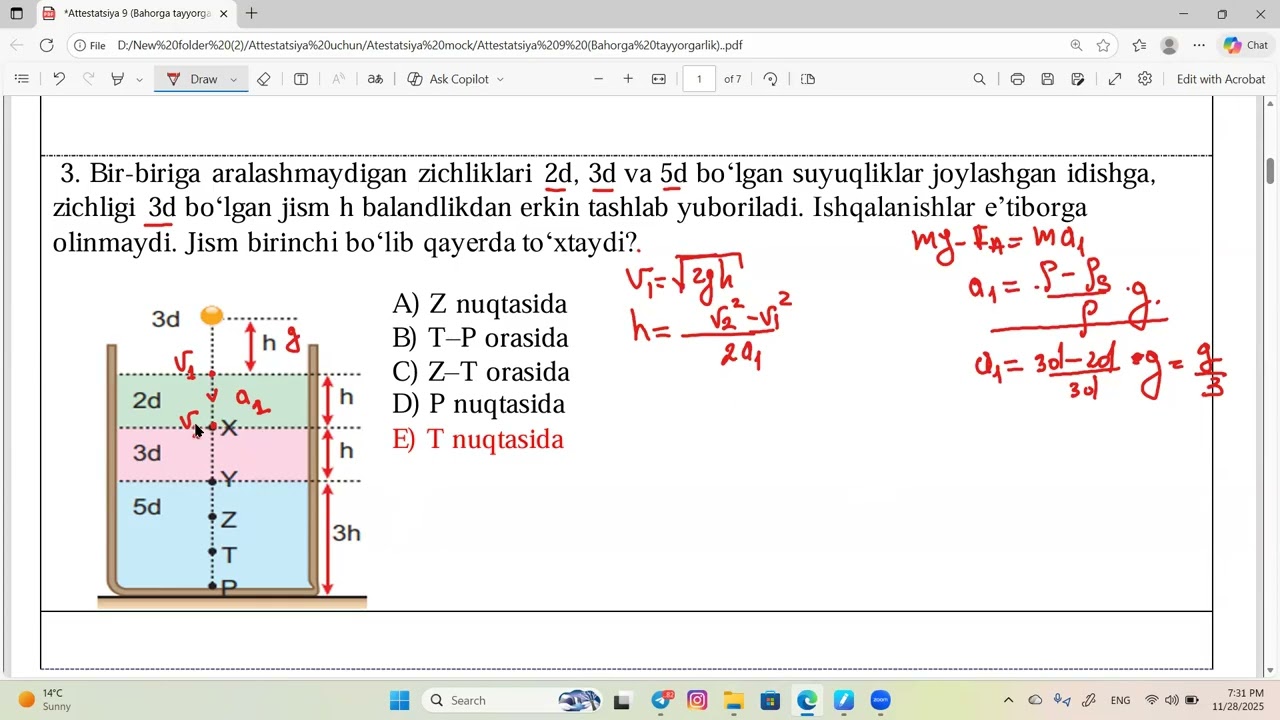
Task: Open the browser zoom magnifier icon
Action: pos(1076,45)
